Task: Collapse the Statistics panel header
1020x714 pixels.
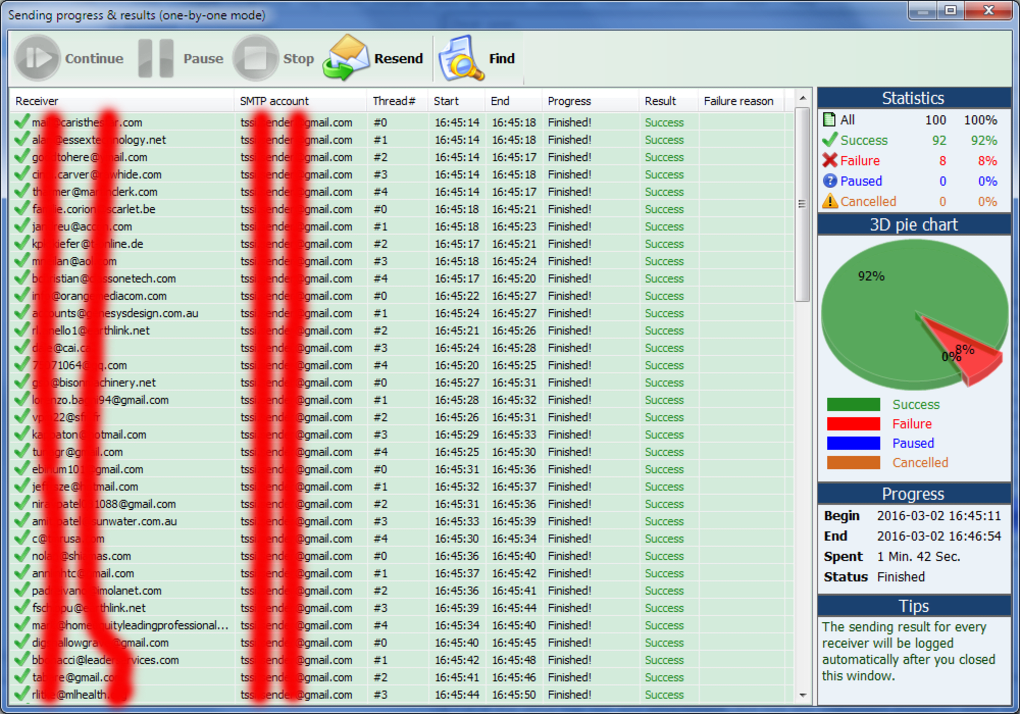Action: [x=912, y=97]
